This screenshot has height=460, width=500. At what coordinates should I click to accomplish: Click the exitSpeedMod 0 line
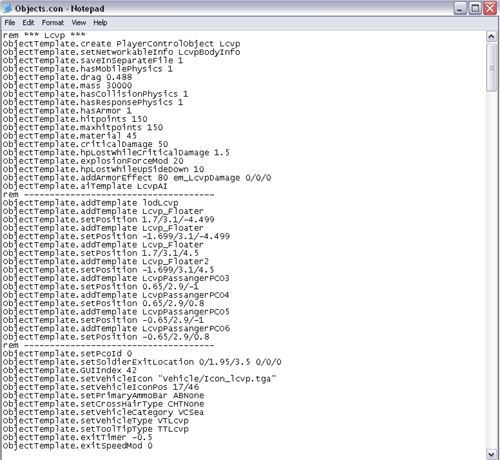(78, 446)
